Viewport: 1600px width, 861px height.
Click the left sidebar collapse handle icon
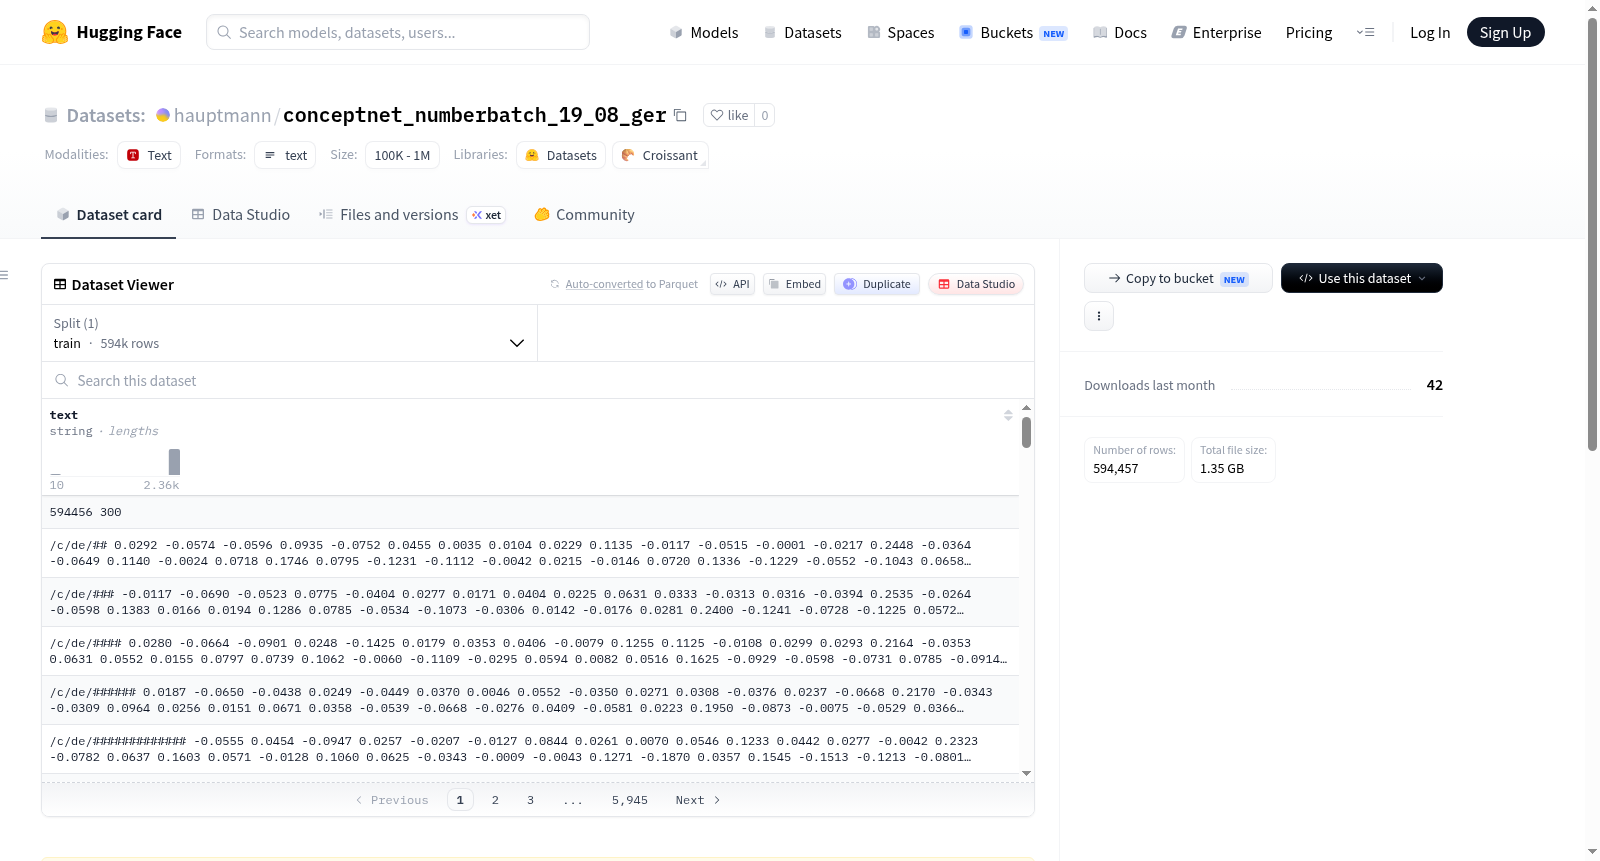(4, 275)
